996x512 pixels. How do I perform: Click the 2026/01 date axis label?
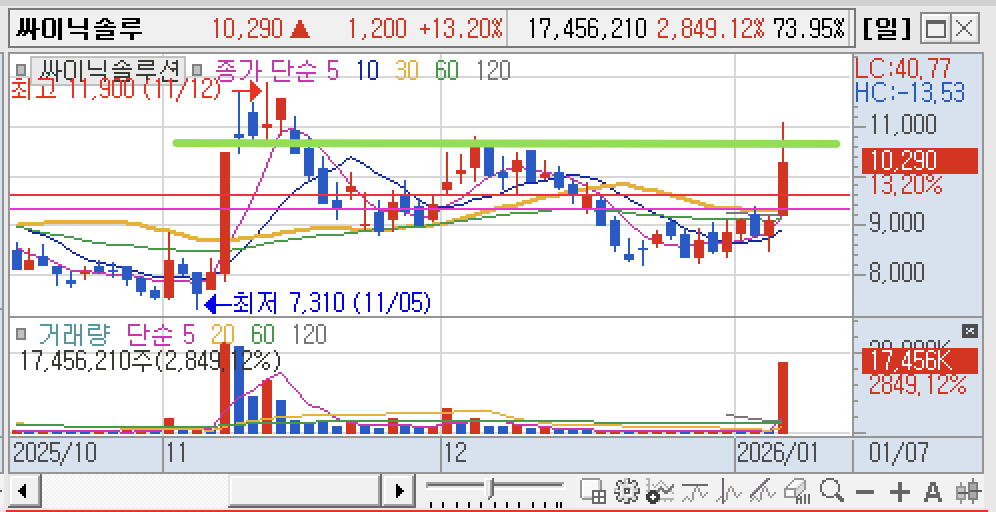tap(777, 453)
